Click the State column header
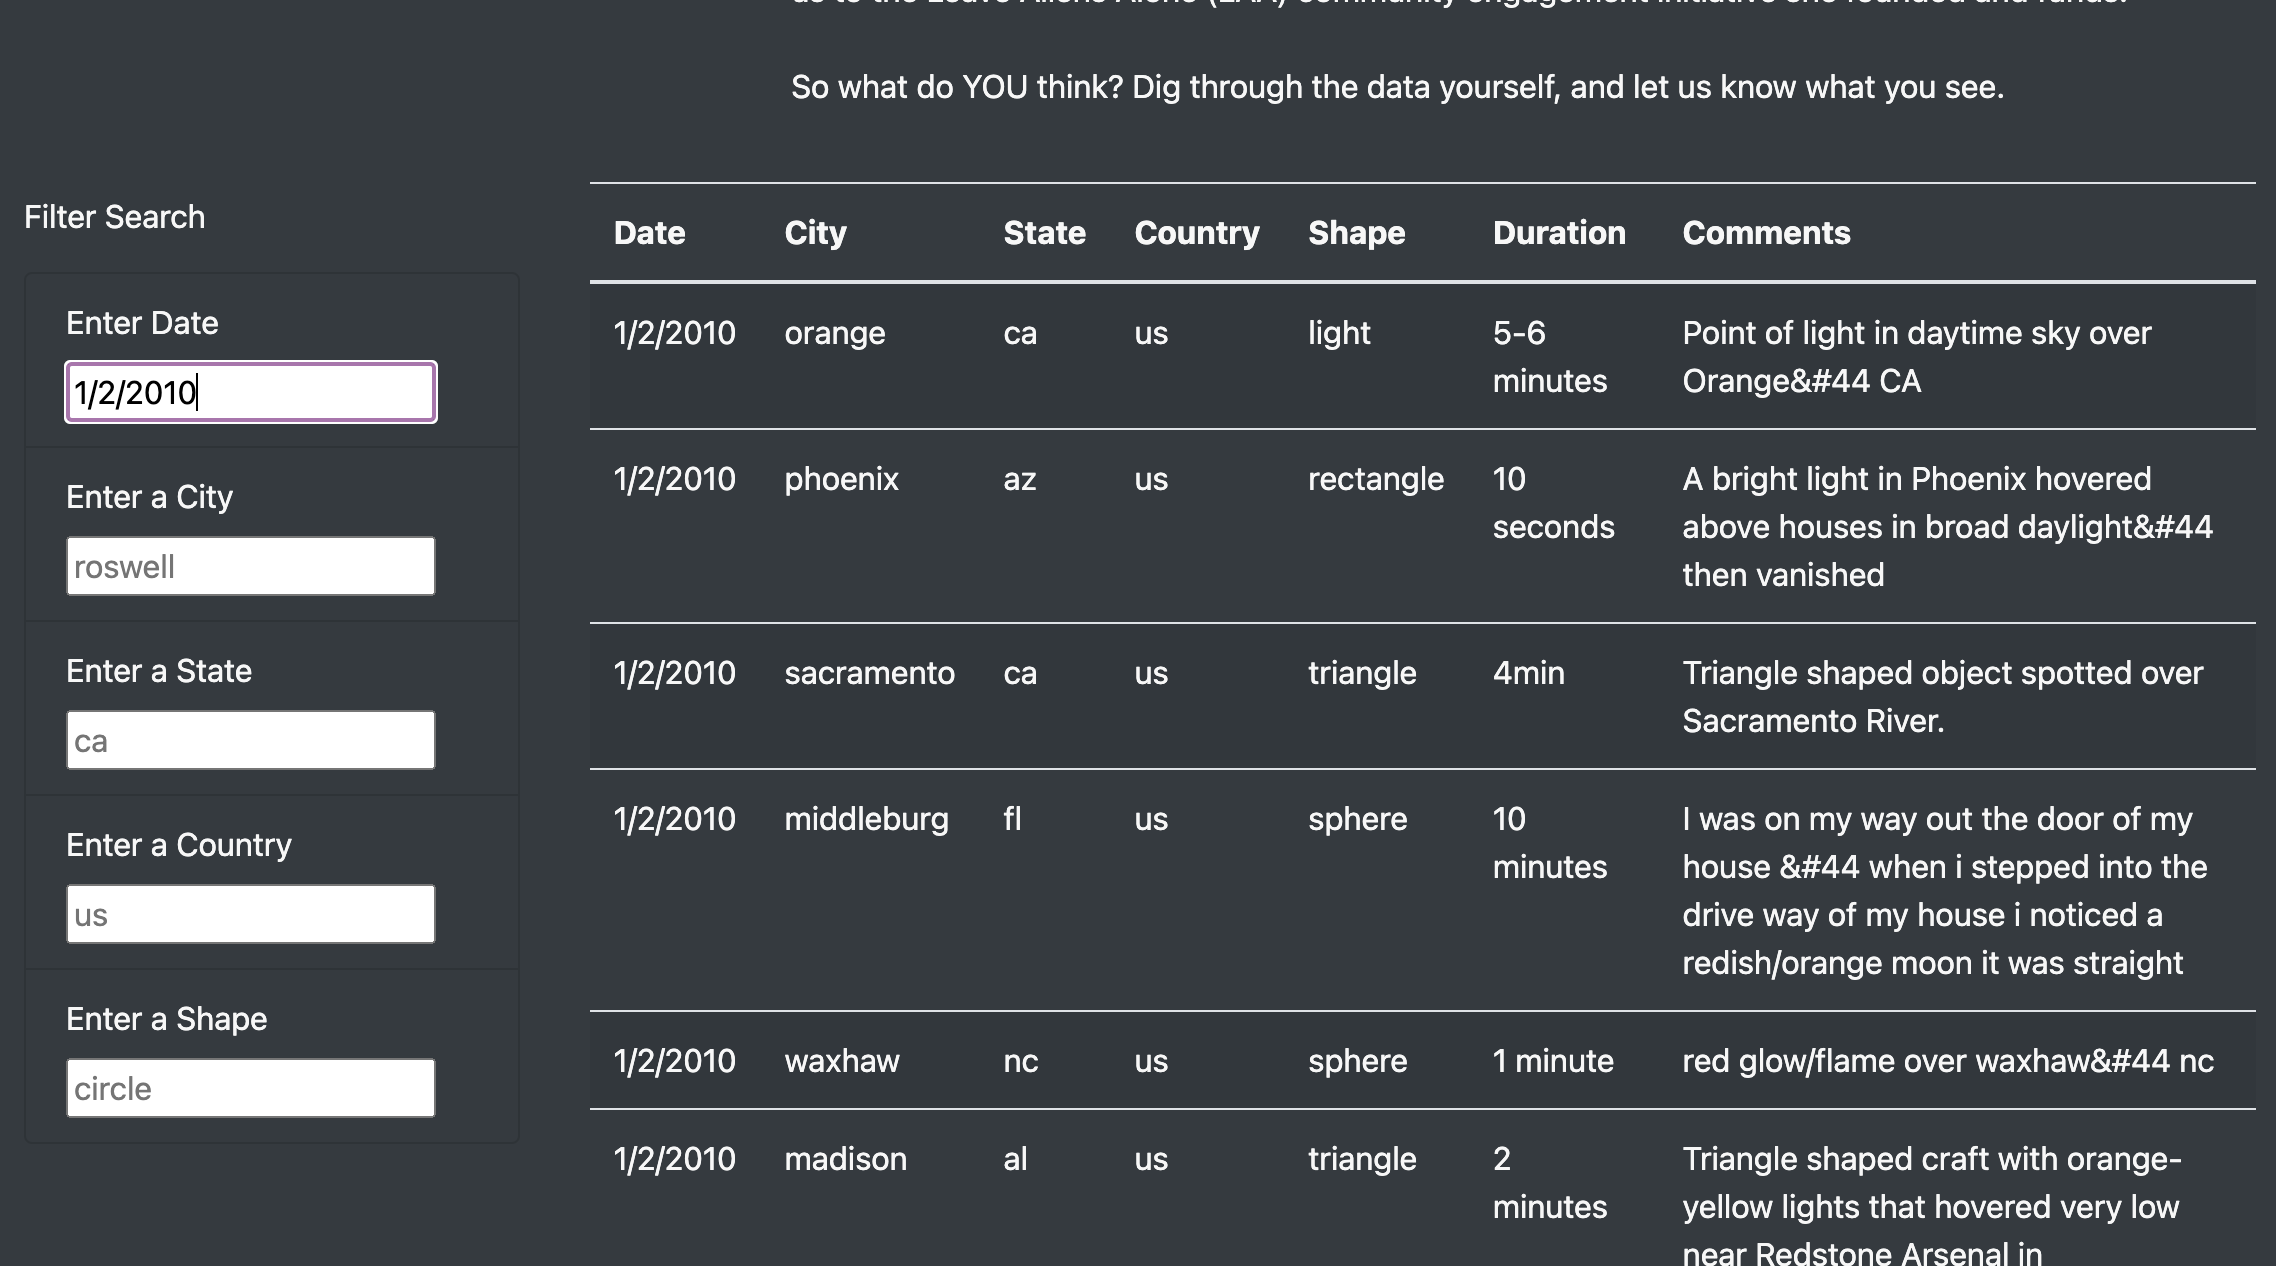This screenshot has height=1266, width=2276. pyautogui.click(x=1044, y=233)
